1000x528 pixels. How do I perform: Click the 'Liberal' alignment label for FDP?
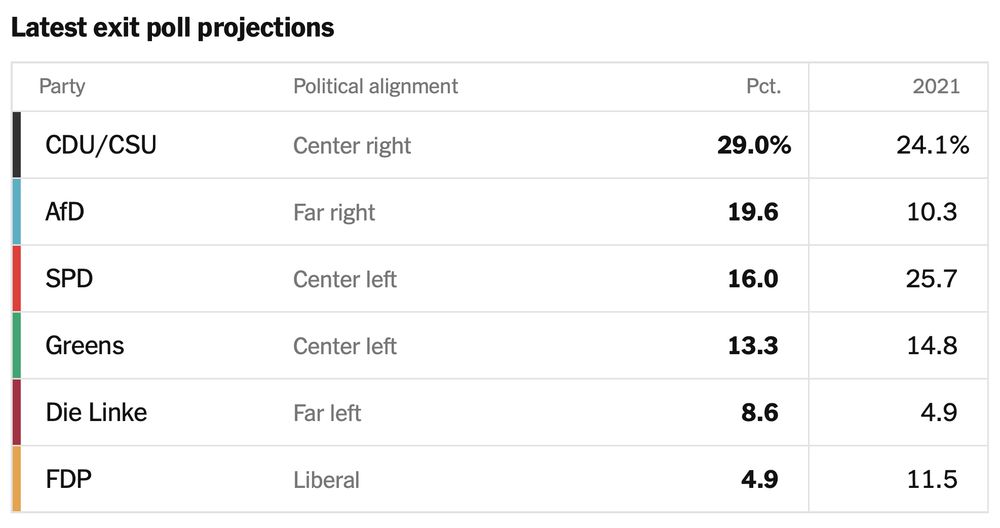pos(326,479)
